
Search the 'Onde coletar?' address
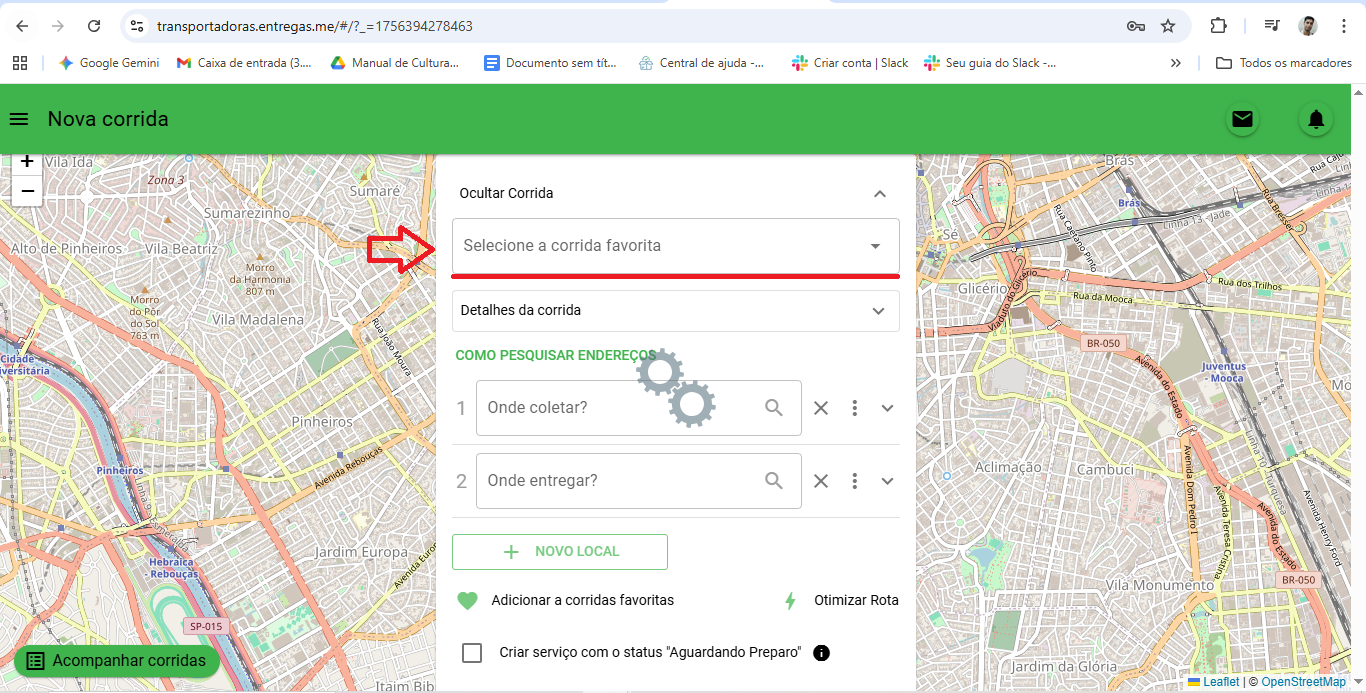pyautogui.click(x=773, y=408)
